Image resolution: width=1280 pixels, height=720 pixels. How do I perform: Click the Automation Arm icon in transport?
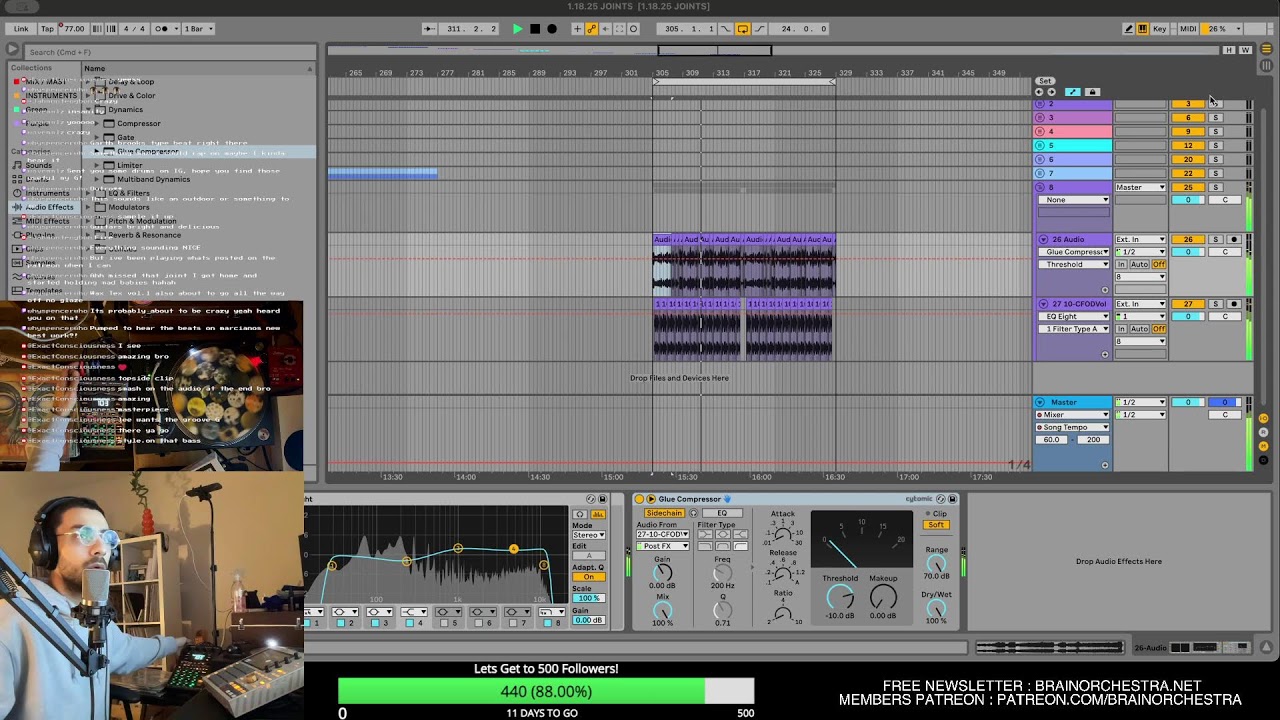pos(592,29)
